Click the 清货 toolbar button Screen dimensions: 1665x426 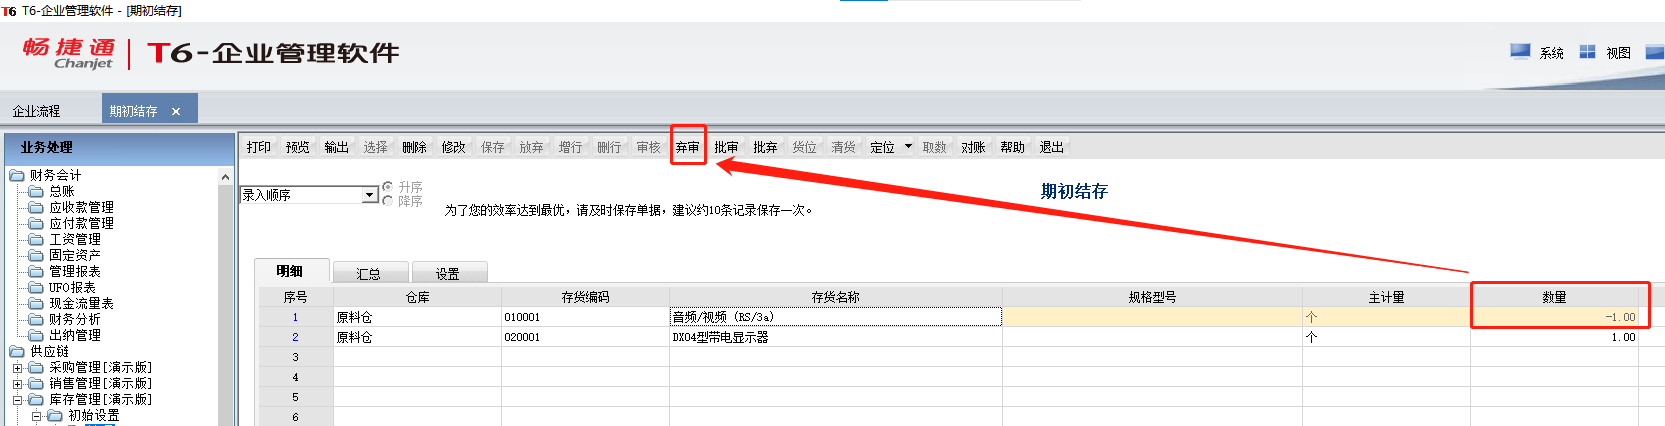(x=844, y=147)
